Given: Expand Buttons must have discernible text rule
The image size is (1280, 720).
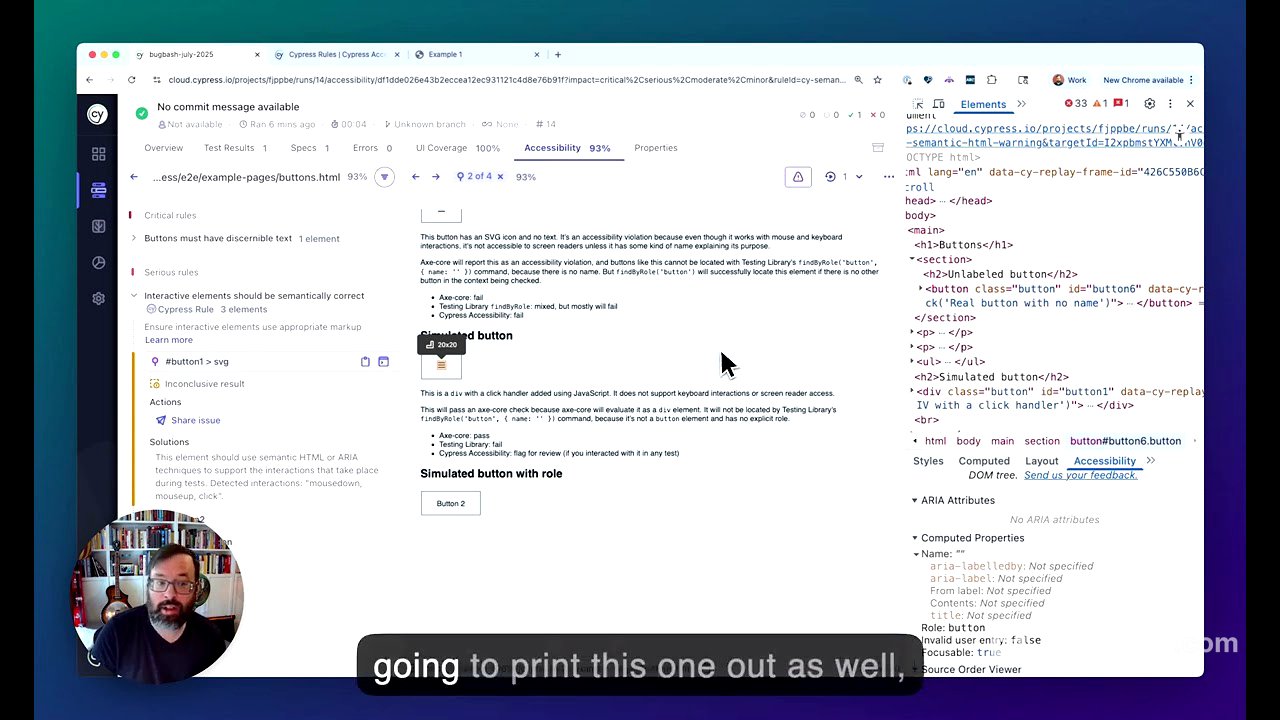Looking at the screenshot, I should coord(134,238).
